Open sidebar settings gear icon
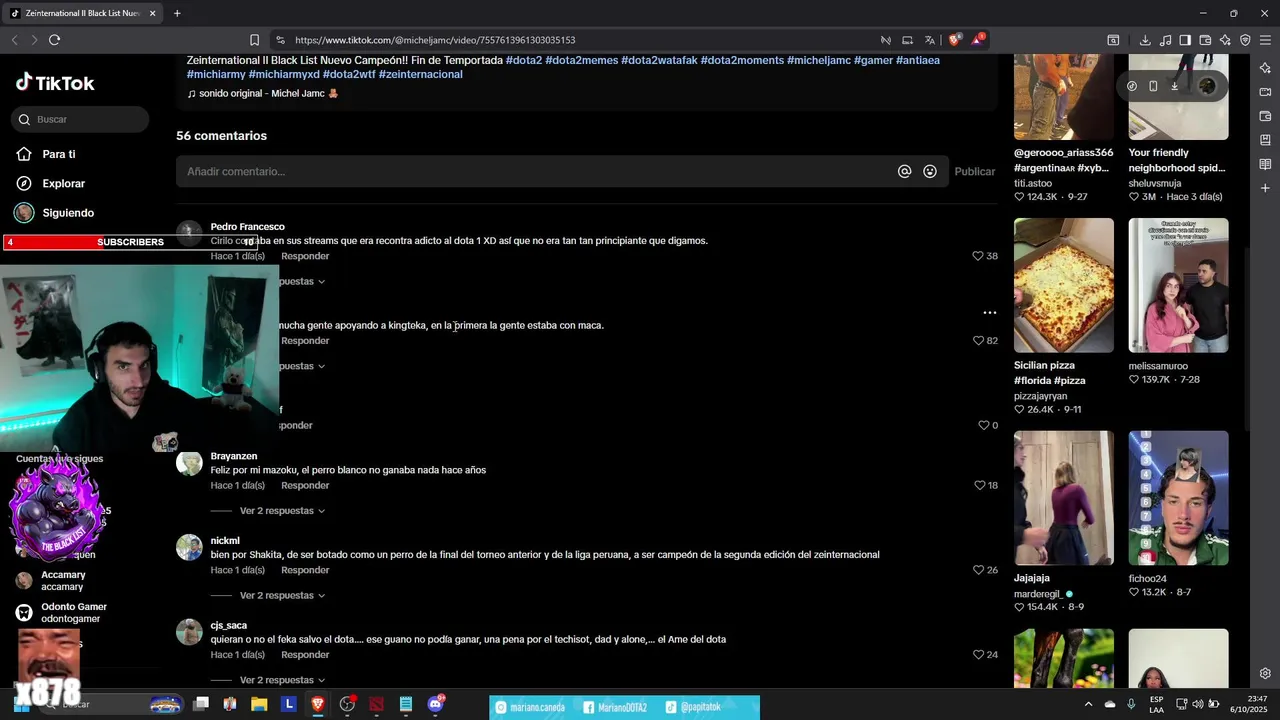The width and height of the screenshot is (1280, 720). click(x=1265, y=673)
